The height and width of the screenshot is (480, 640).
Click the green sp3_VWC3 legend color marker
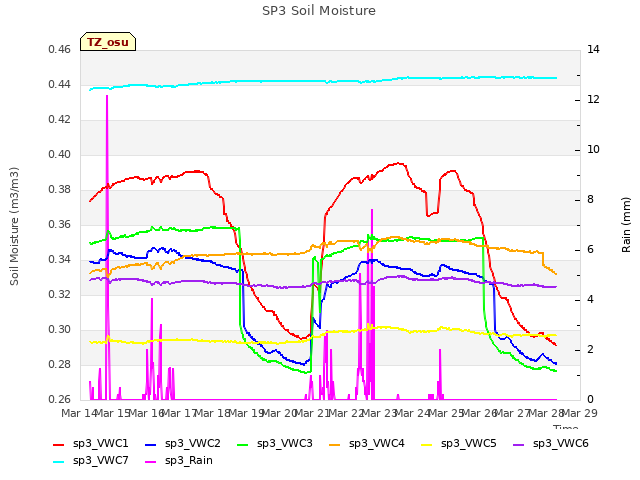pyautogui.click(x=243, y=445)
